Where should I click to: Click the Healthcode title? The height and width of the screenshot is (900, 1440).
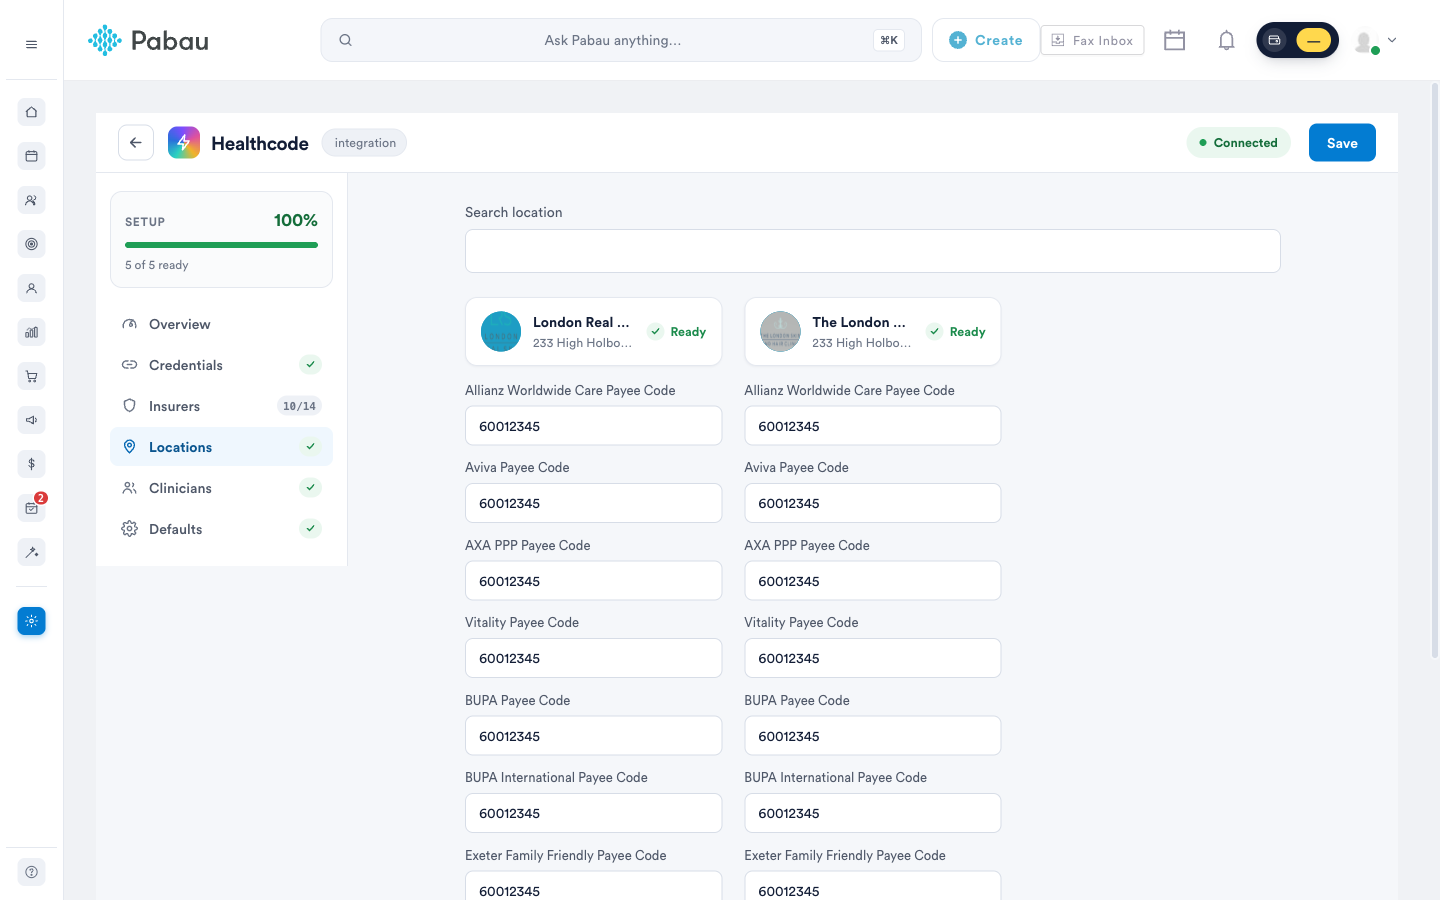260,143
